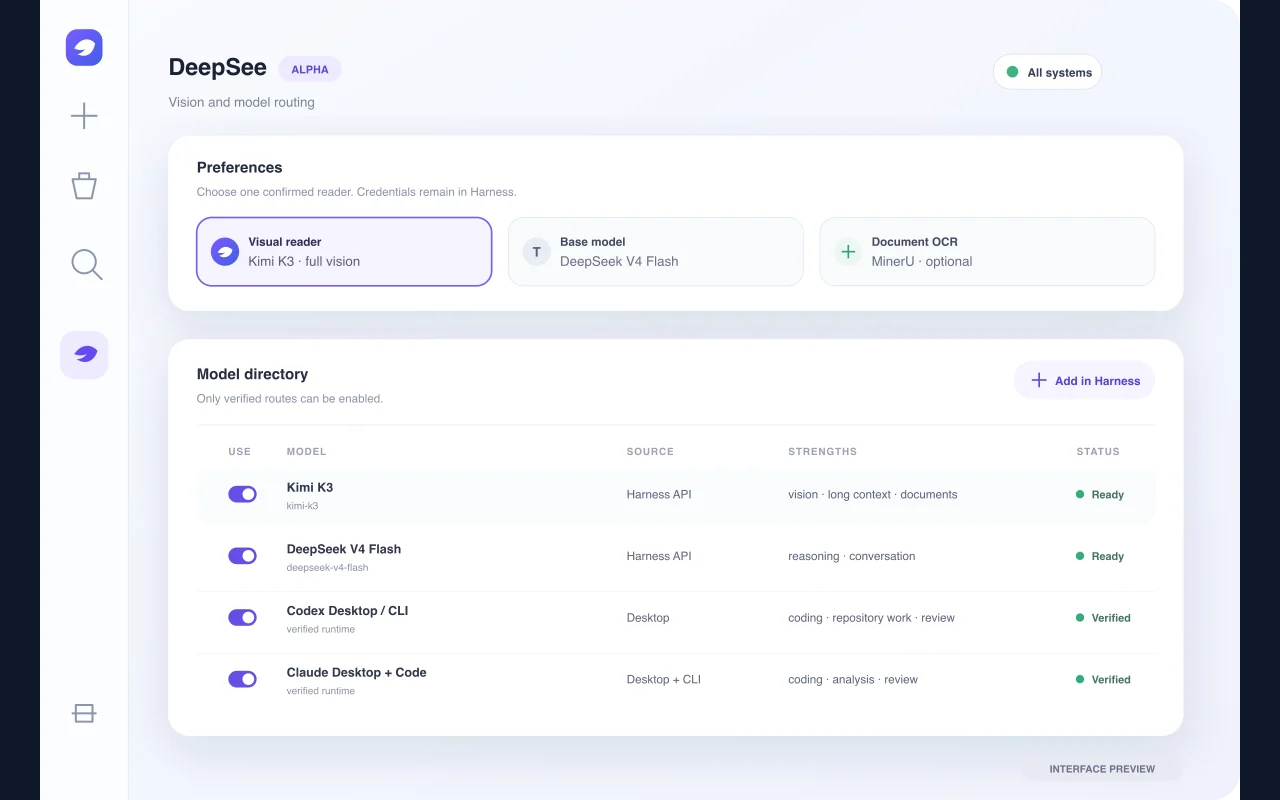Click "coding · analysis · review" strengths
This screenshot has height=800, width=1280.
(853, 679)
